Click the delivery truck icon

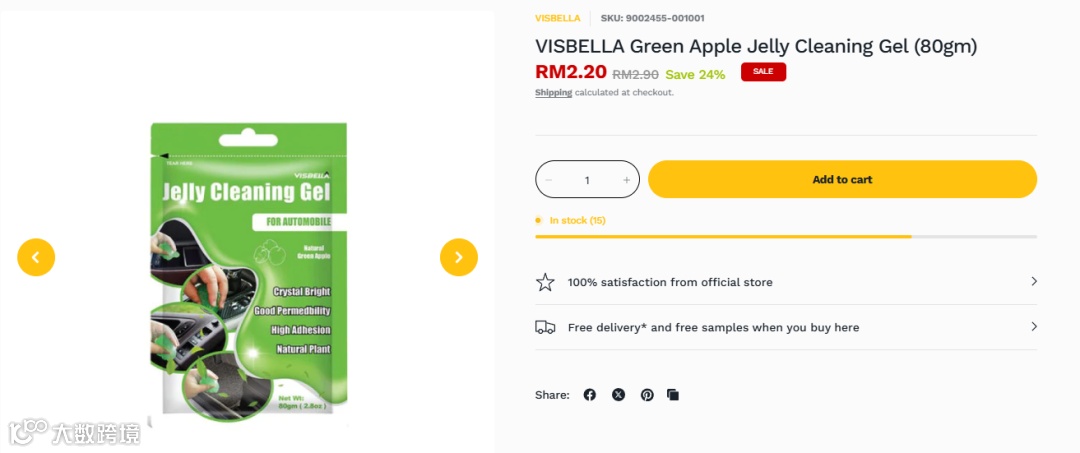point(545,327)
